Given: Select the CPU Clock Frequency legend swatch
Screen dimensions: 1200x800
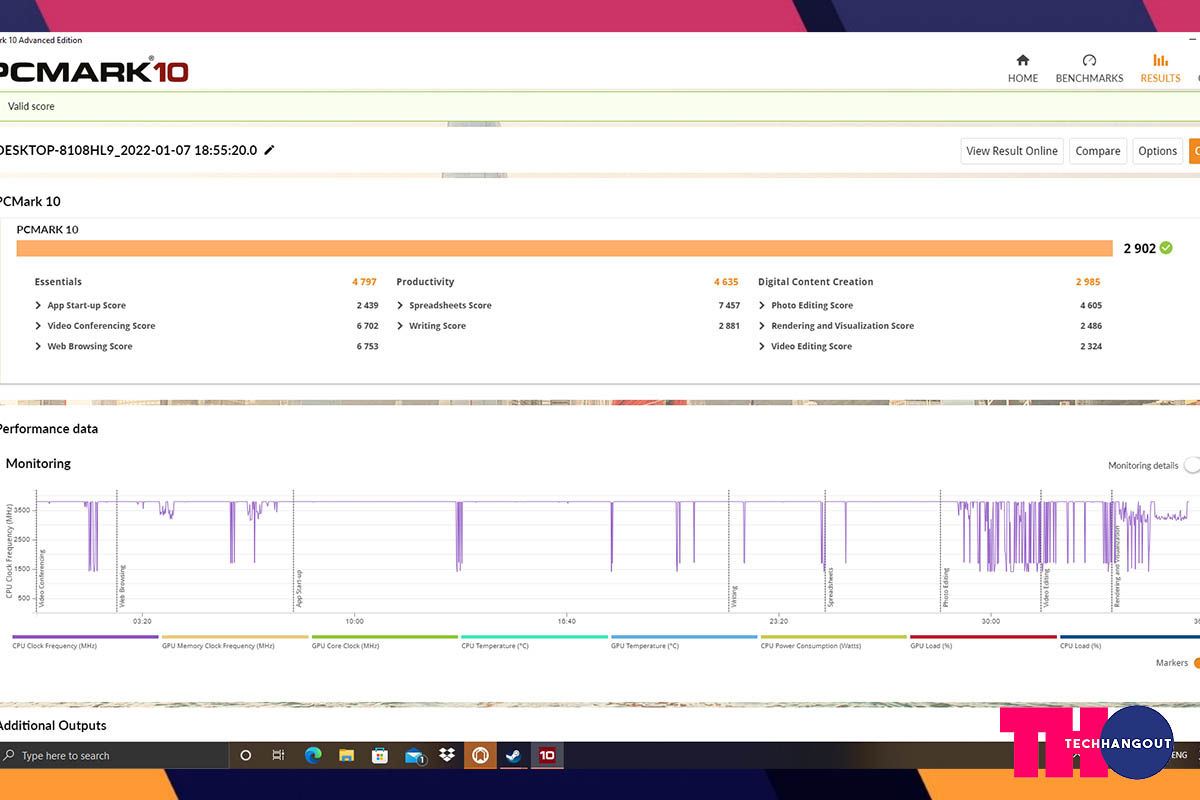Looking at the screenshot, I should [85, 637].
